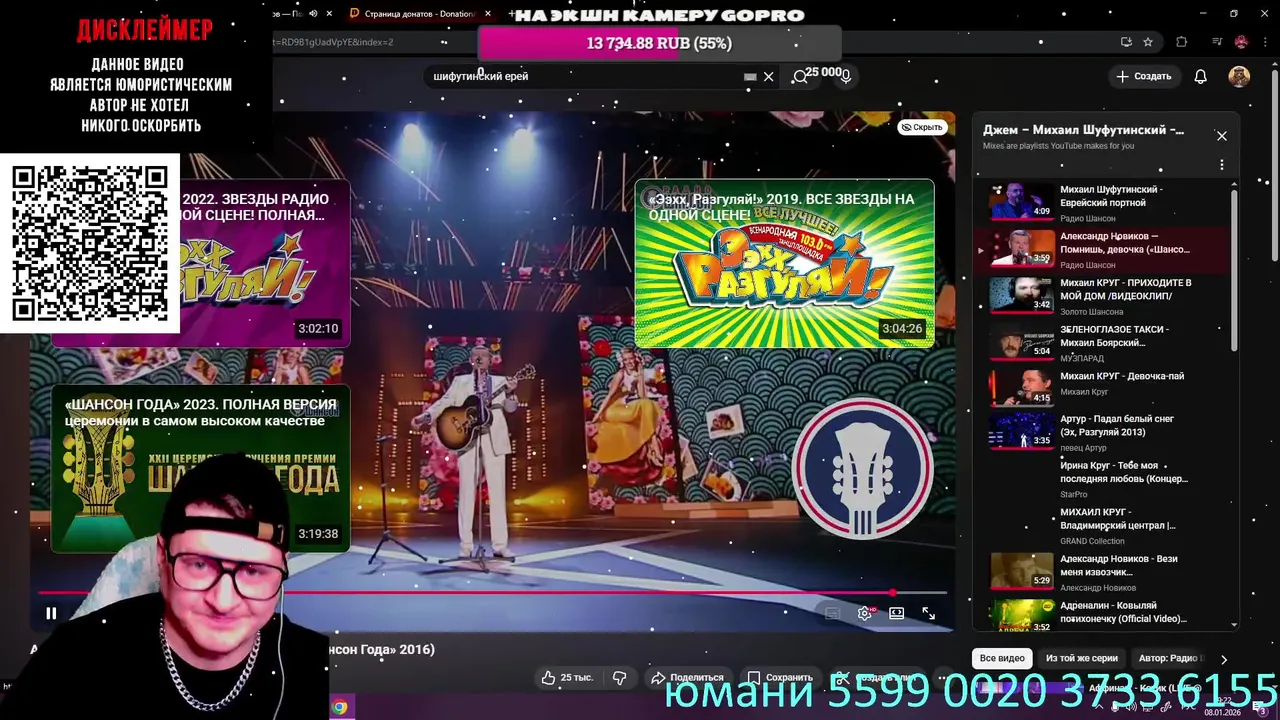Open a new browser tab
The image size is (1280, 720).
coord(513,14)
